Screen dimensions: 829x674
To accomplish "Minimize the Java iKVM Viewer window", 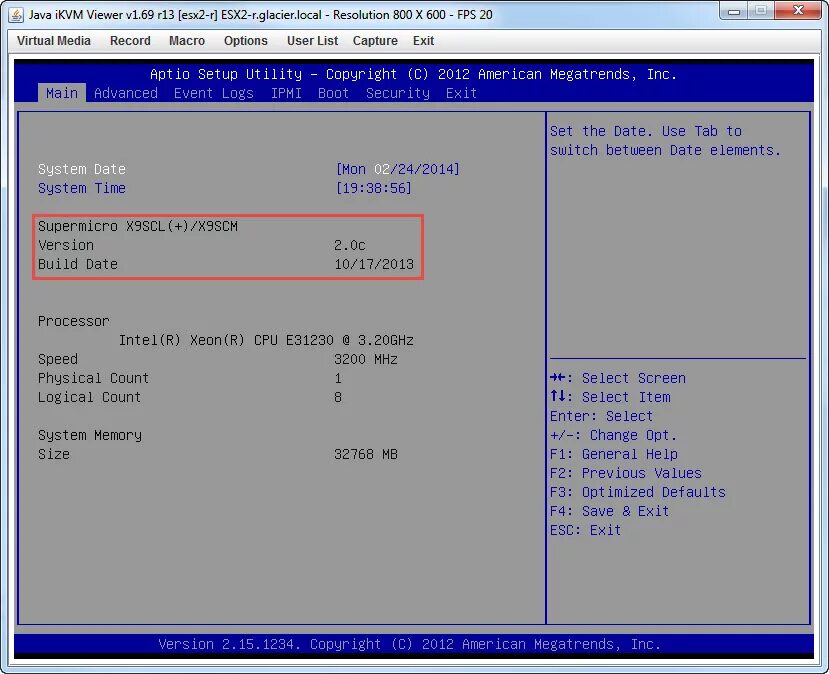I will [734, 11].
